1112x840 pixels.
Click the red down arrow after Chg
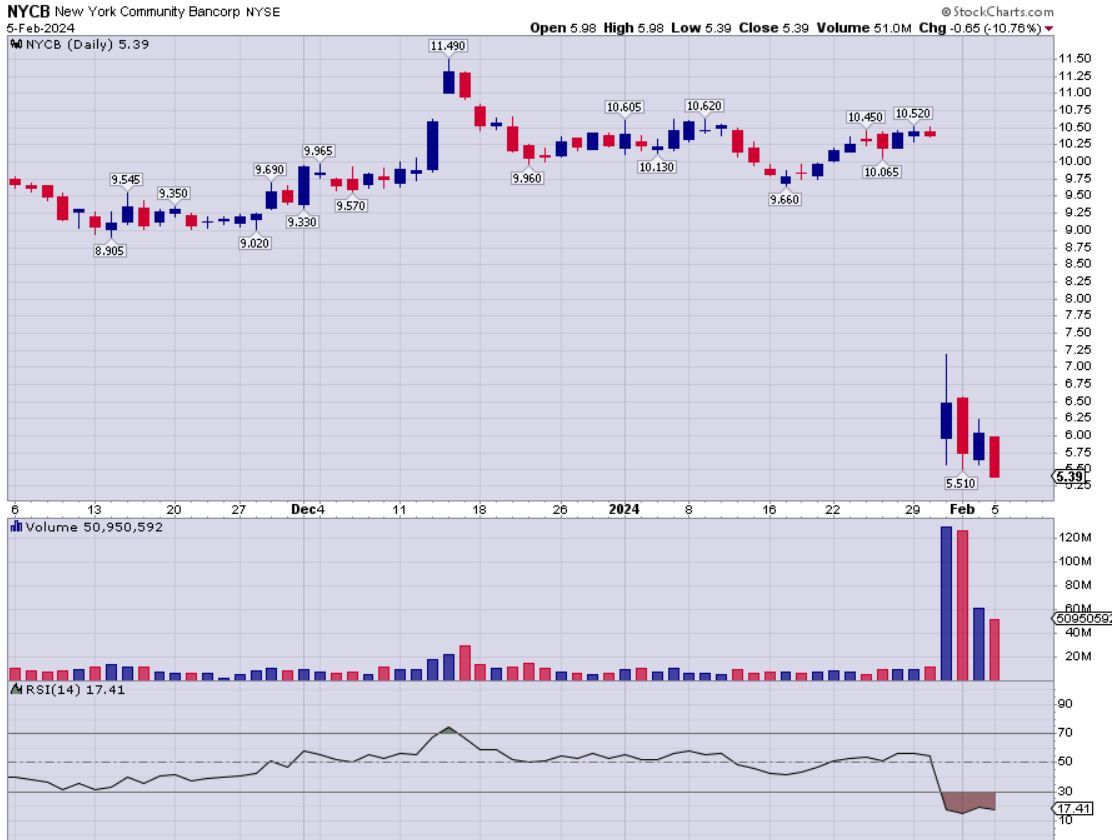tap(1049, 28)
